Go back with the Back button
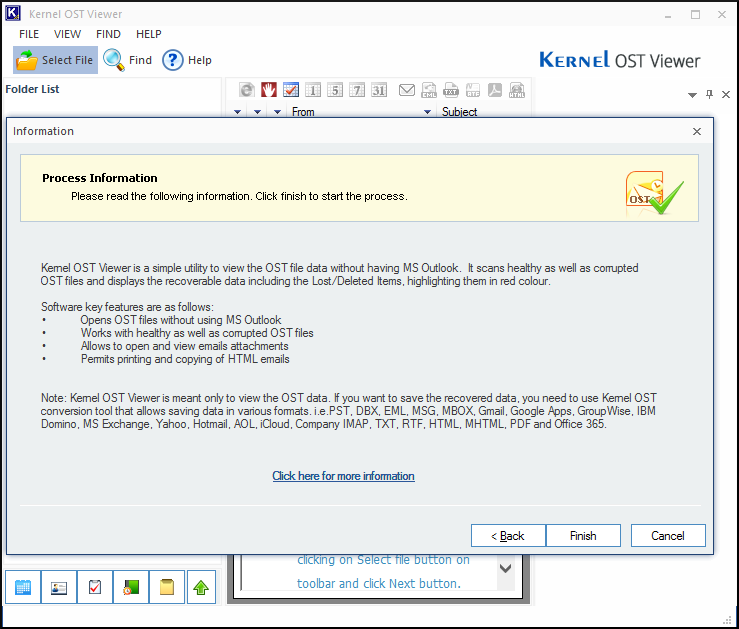This screenshot has height=629, width=739. 508,536
